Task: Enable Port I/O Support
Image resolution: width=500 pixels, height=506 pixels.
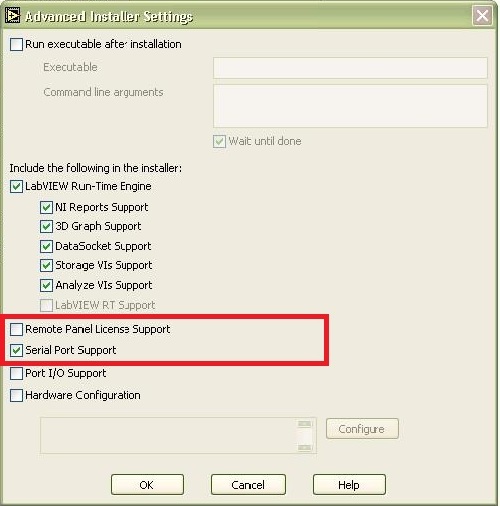Action: [16, 373]
